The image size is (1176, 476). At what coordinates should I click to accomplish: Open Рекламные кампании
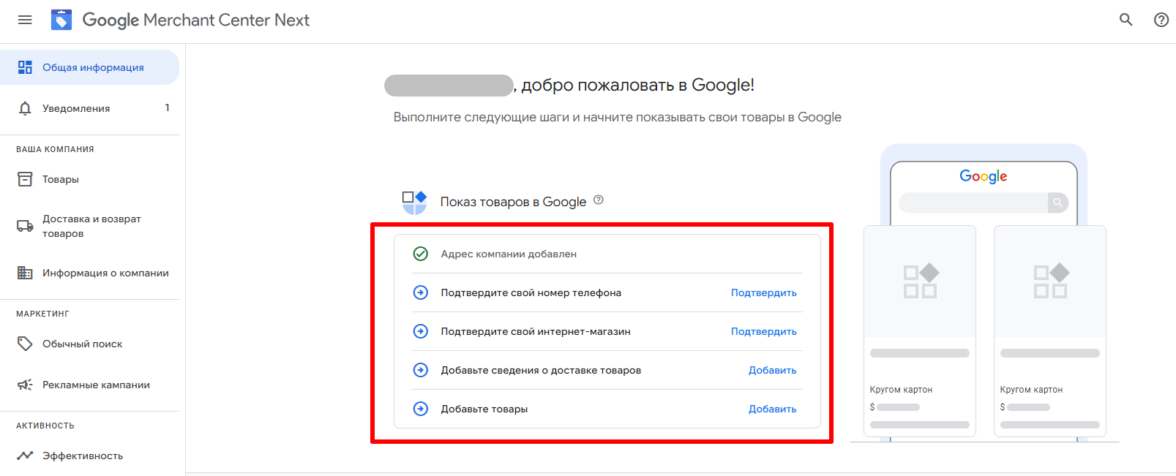(89, 385)
